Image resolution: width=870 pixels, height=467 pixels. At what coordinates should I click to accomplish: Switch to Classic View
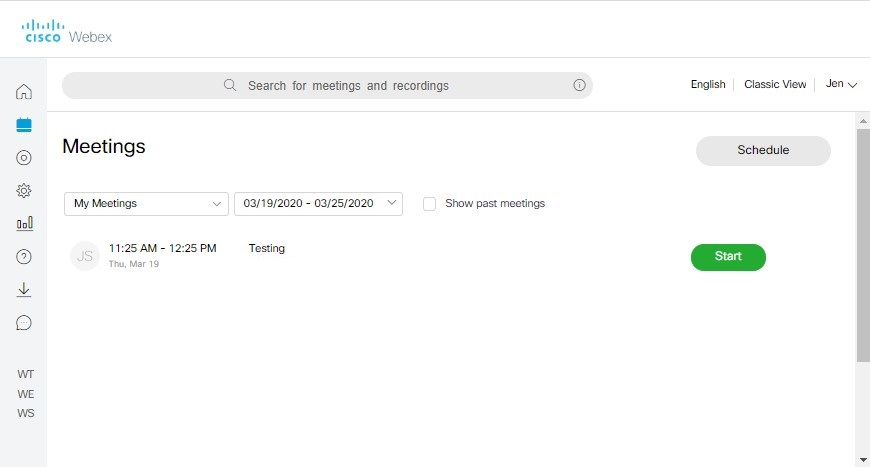tap(774, 85)
